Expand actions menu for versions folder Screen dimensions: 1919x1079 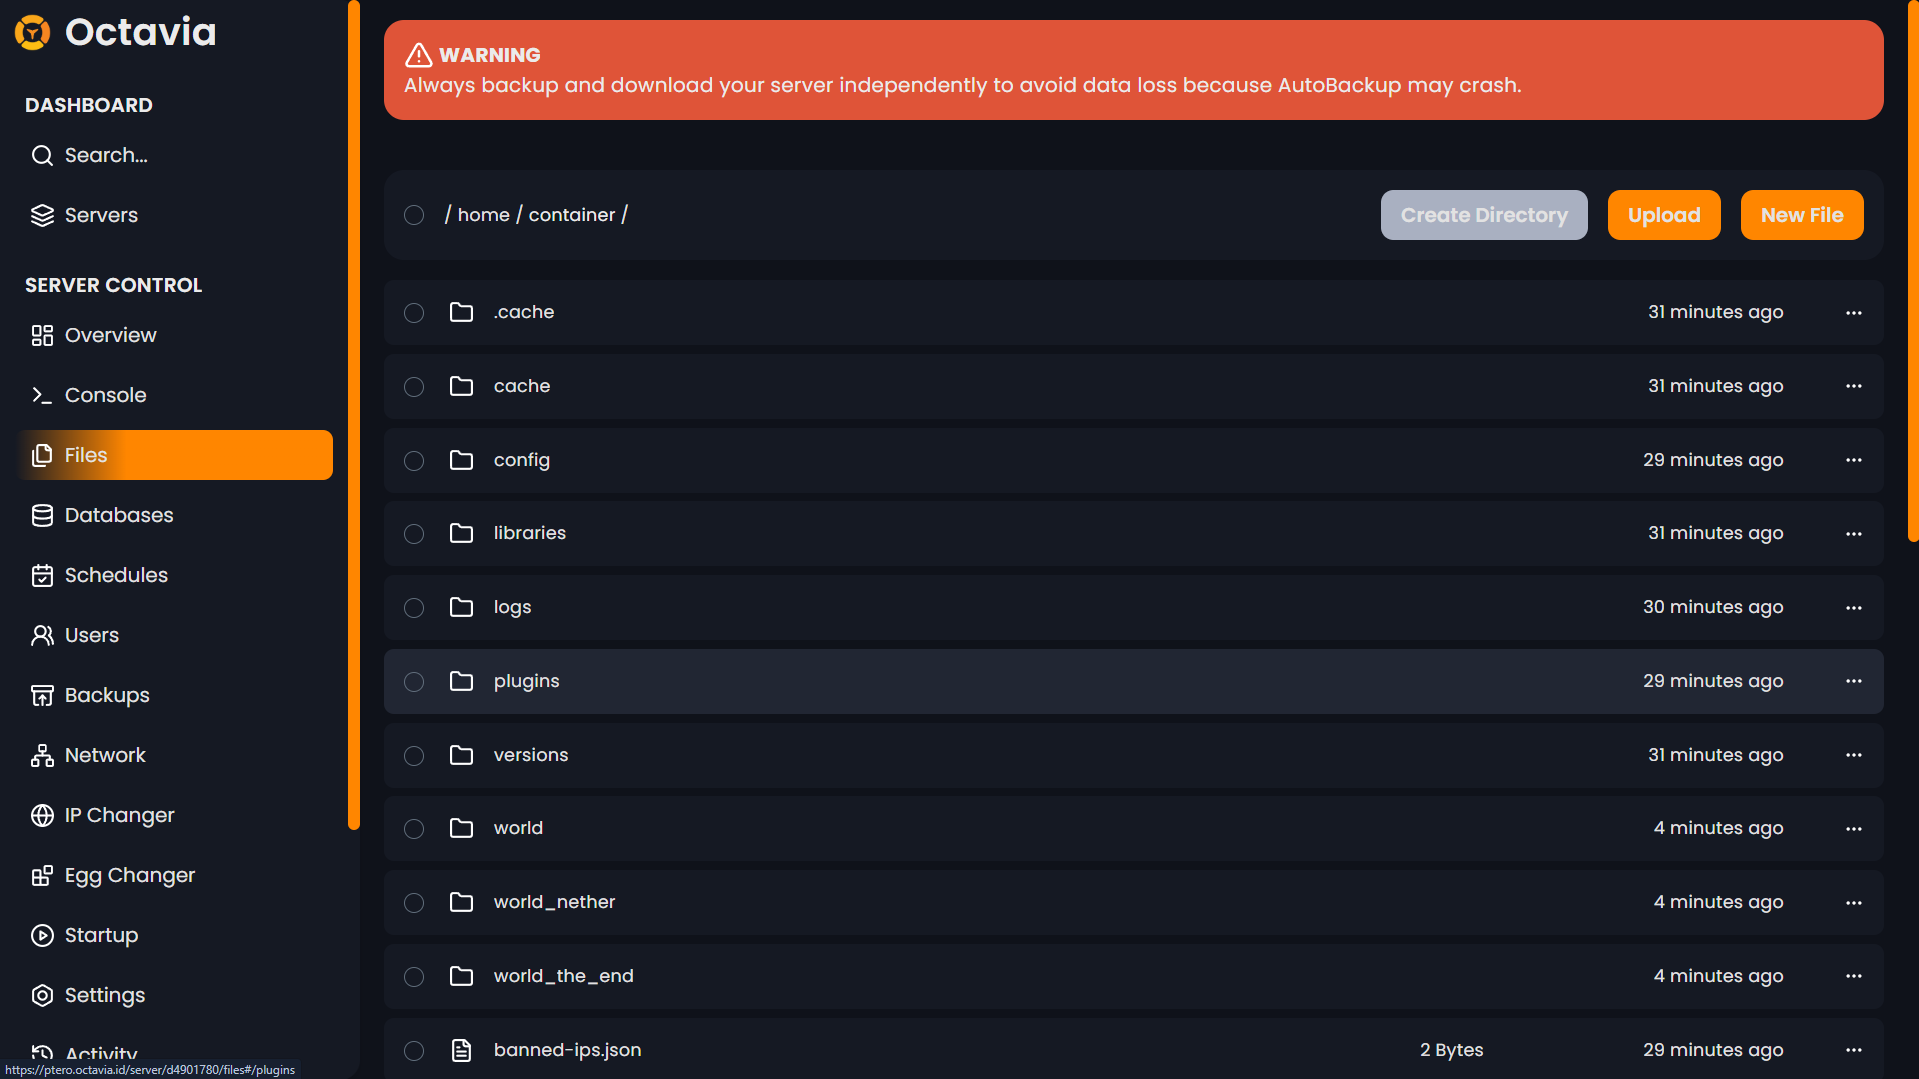(1853, 755)
